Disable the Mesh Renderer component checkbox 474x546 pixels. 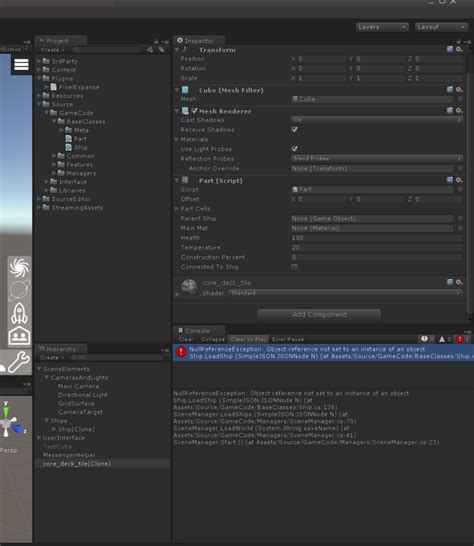coord(194,111)
